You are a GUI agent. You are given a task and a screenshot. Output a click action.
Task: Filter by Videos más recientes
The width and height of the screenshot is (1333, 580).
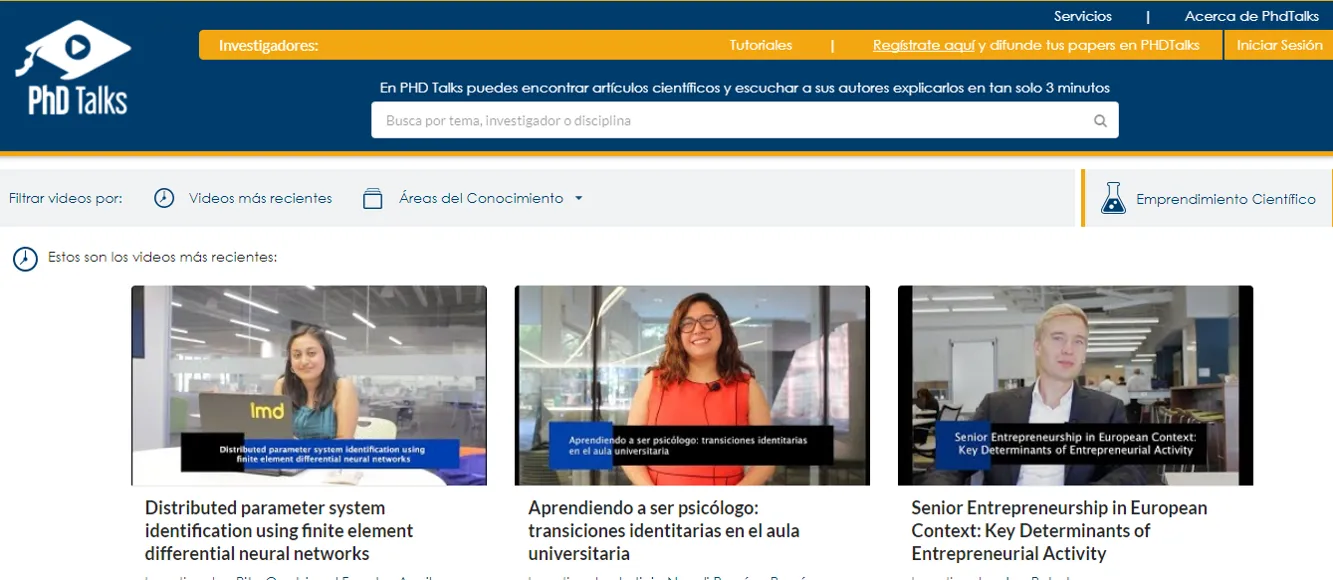pos(260,198)
